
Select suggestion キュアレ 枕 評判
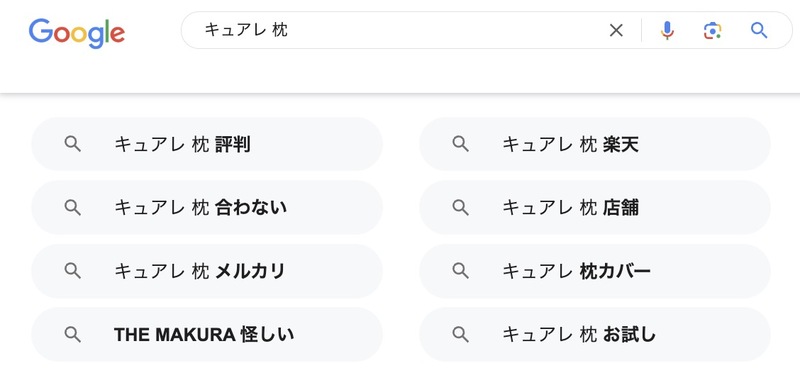[207, 144]
